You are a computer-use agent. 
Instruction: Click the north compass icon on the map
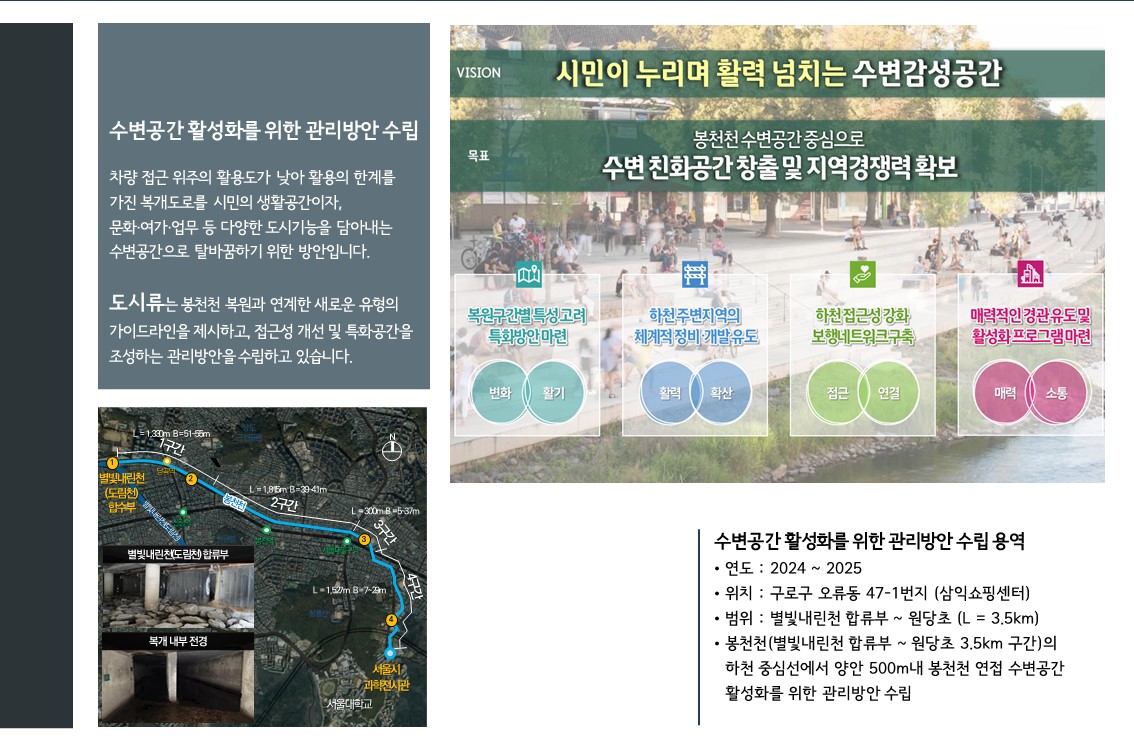[x=393, y=447]
